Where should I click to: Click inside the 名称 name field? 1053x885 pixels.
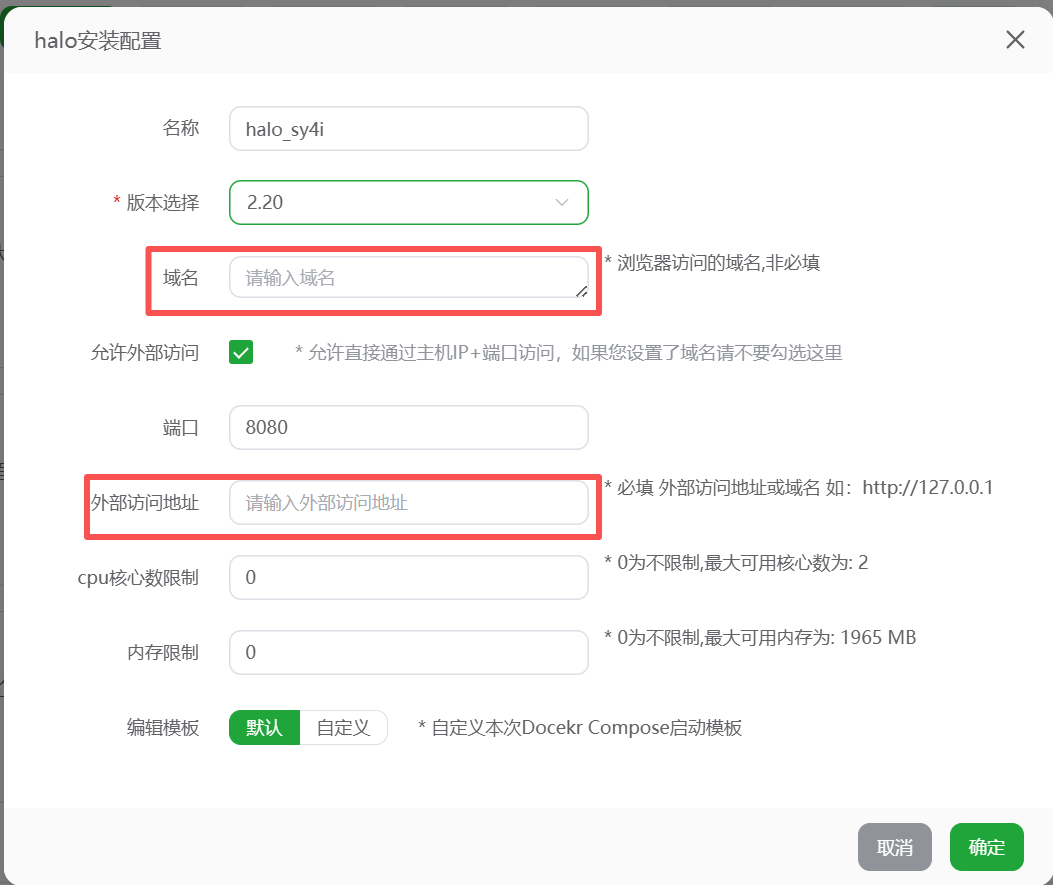point(408,128)
